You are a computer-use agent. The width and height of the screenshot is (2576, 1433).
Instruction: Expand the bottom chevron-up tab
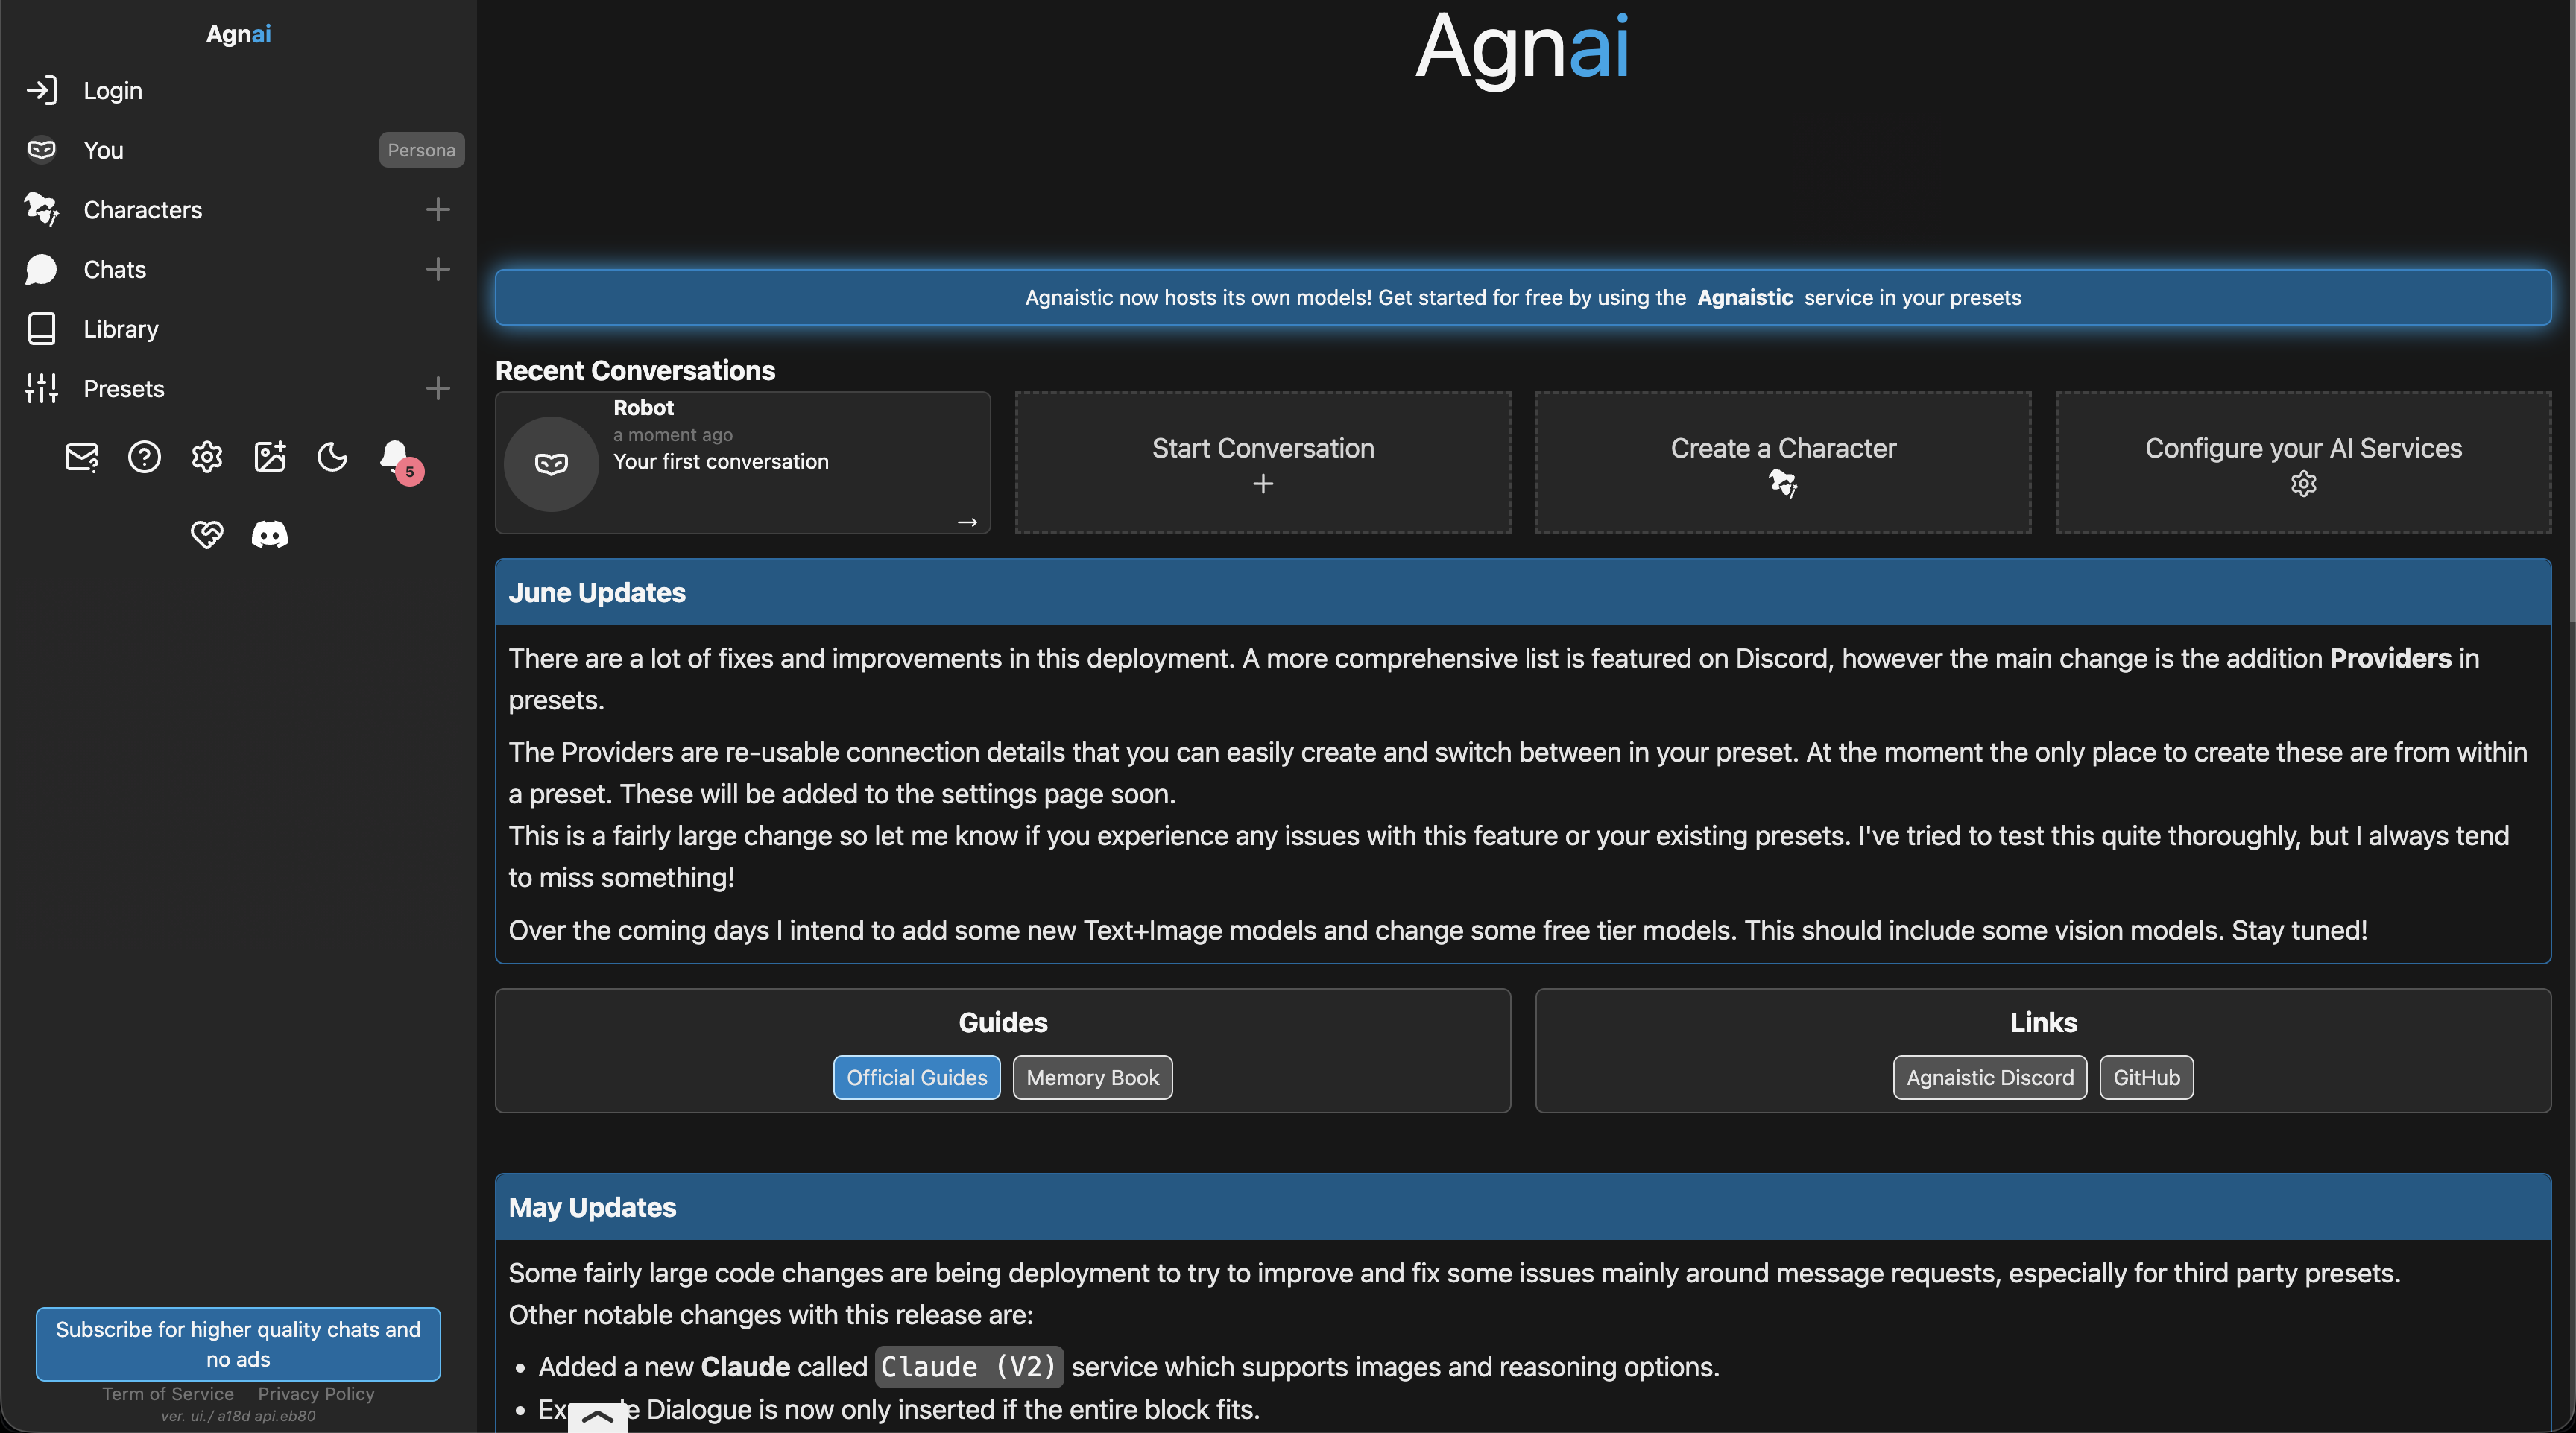597,1417
